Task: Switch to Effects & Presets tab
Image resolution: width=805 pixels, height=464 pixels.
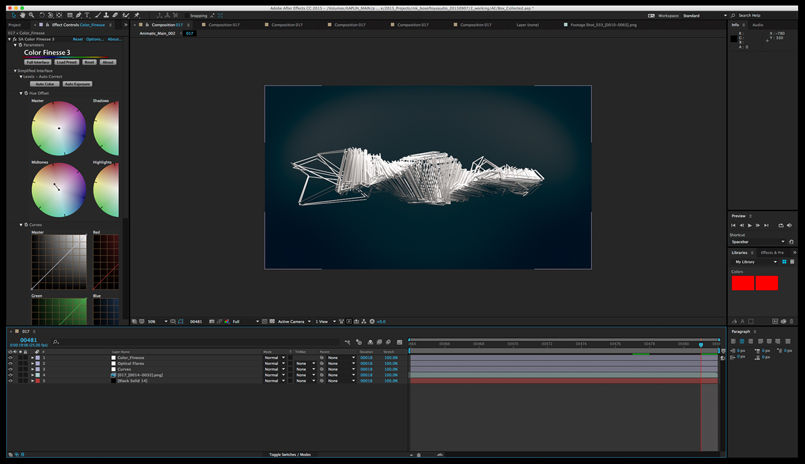Action: click(772, 253)
